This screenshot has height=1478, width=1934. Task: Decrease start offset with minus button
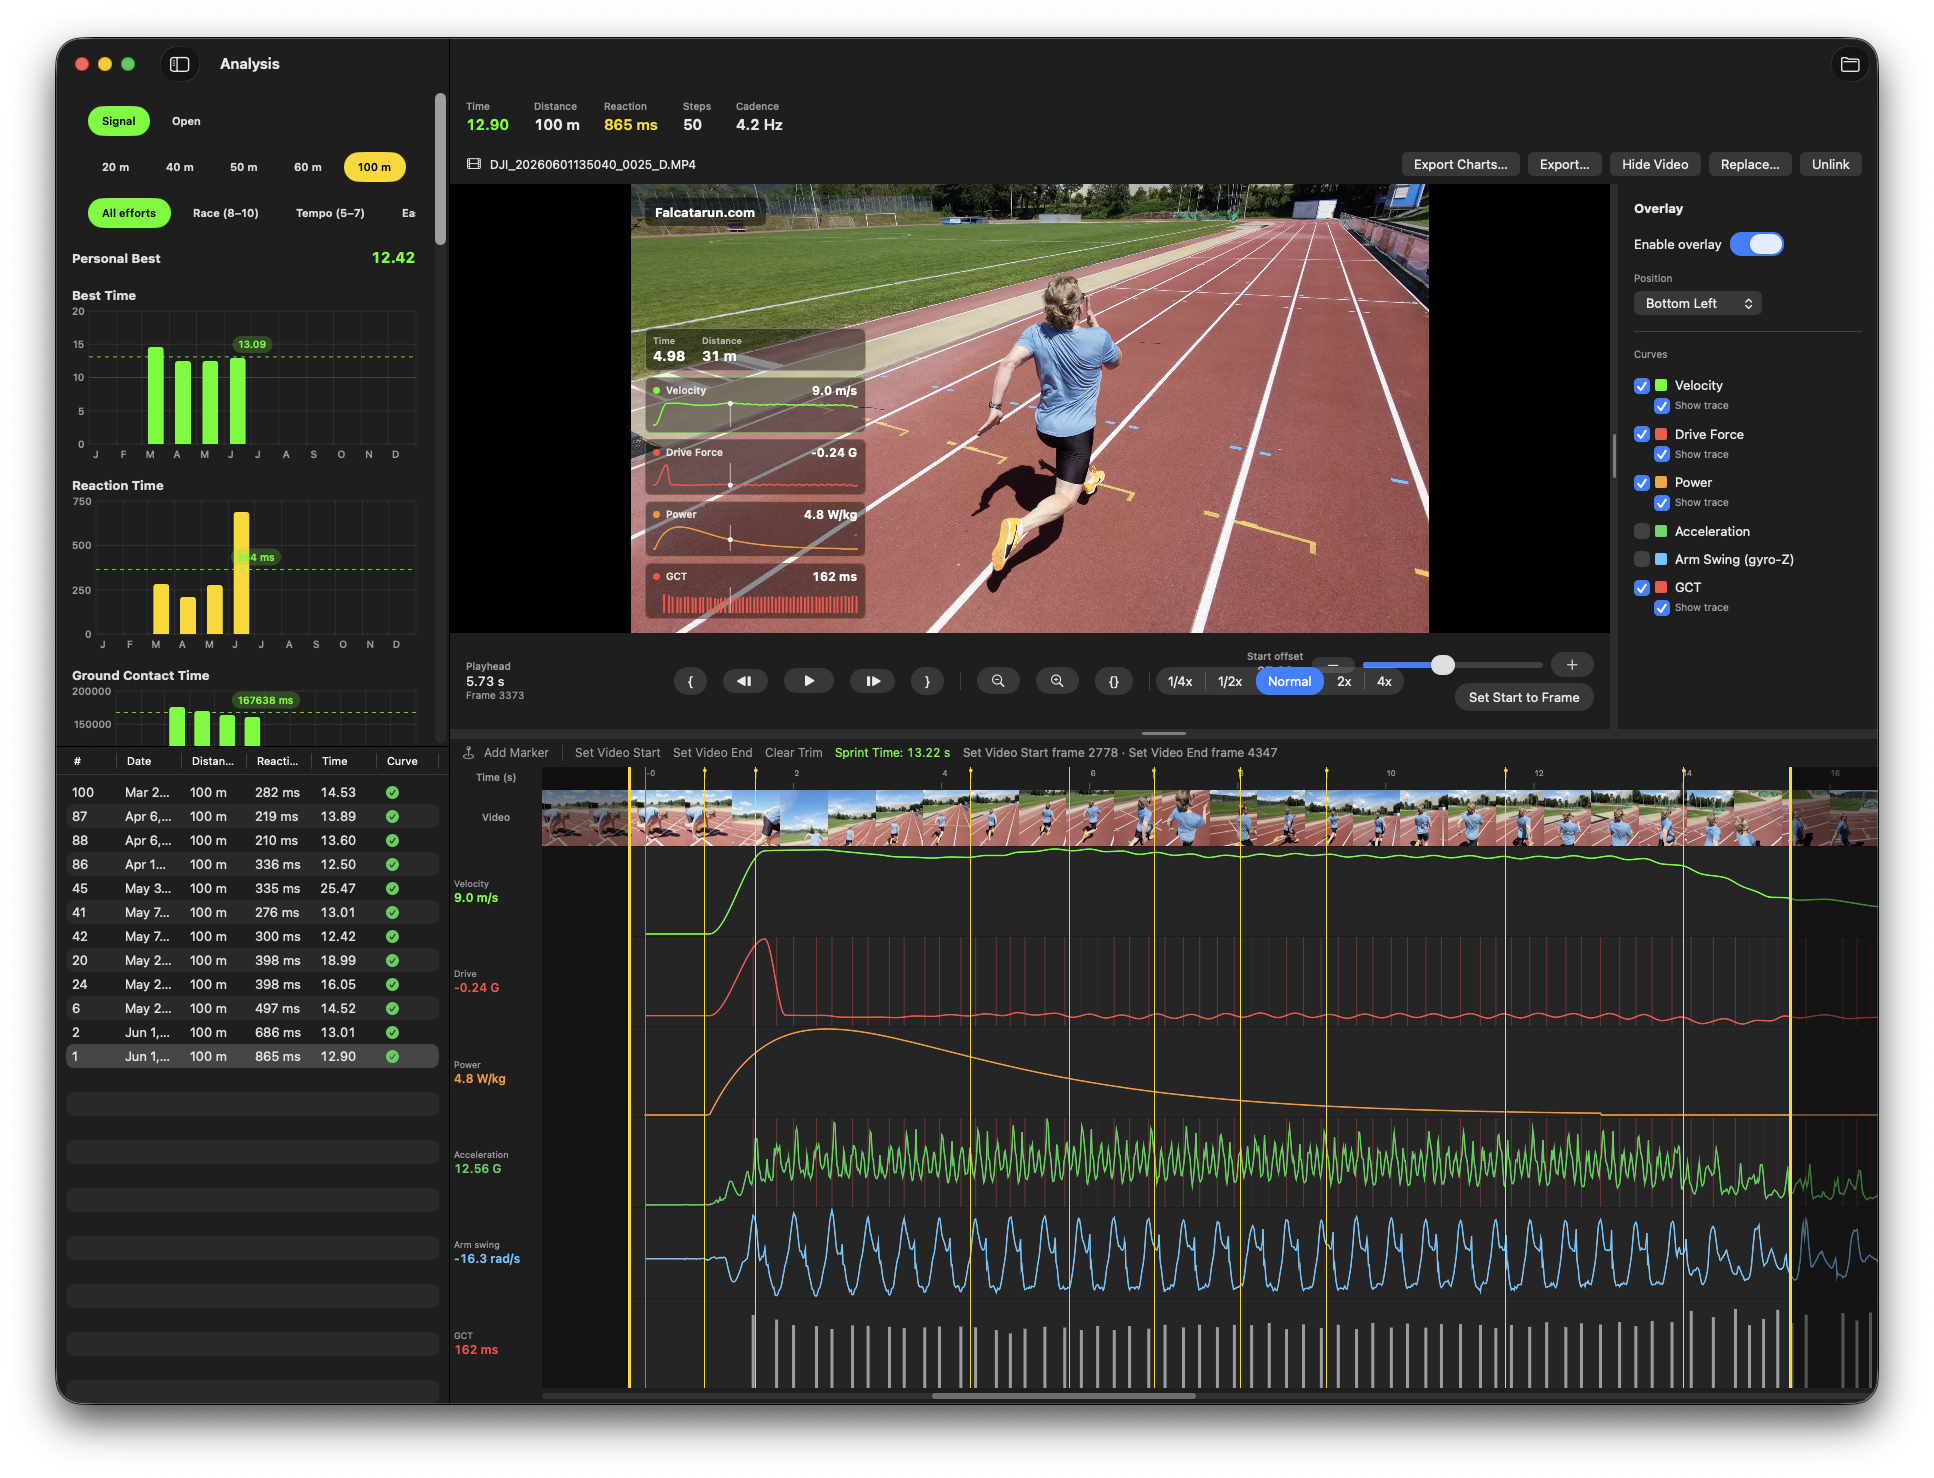click(1333, 664)
